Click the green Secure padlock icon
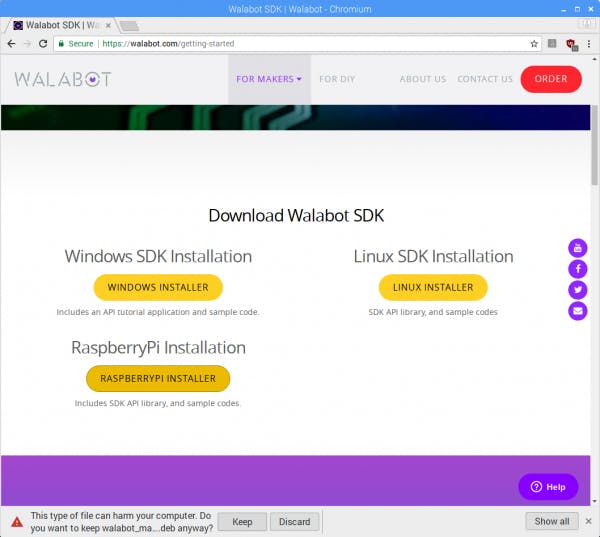Screen dimensions: 600x537 [61, 44]
